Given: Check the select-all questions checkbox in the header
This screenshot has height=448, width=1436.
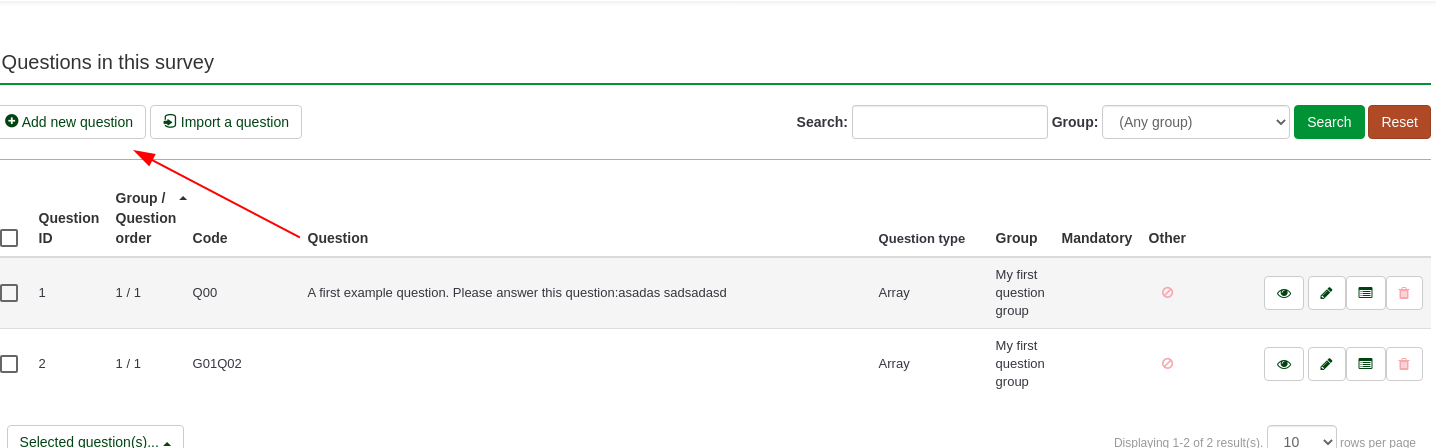Looking at the screenshot, I should (9, 238).
